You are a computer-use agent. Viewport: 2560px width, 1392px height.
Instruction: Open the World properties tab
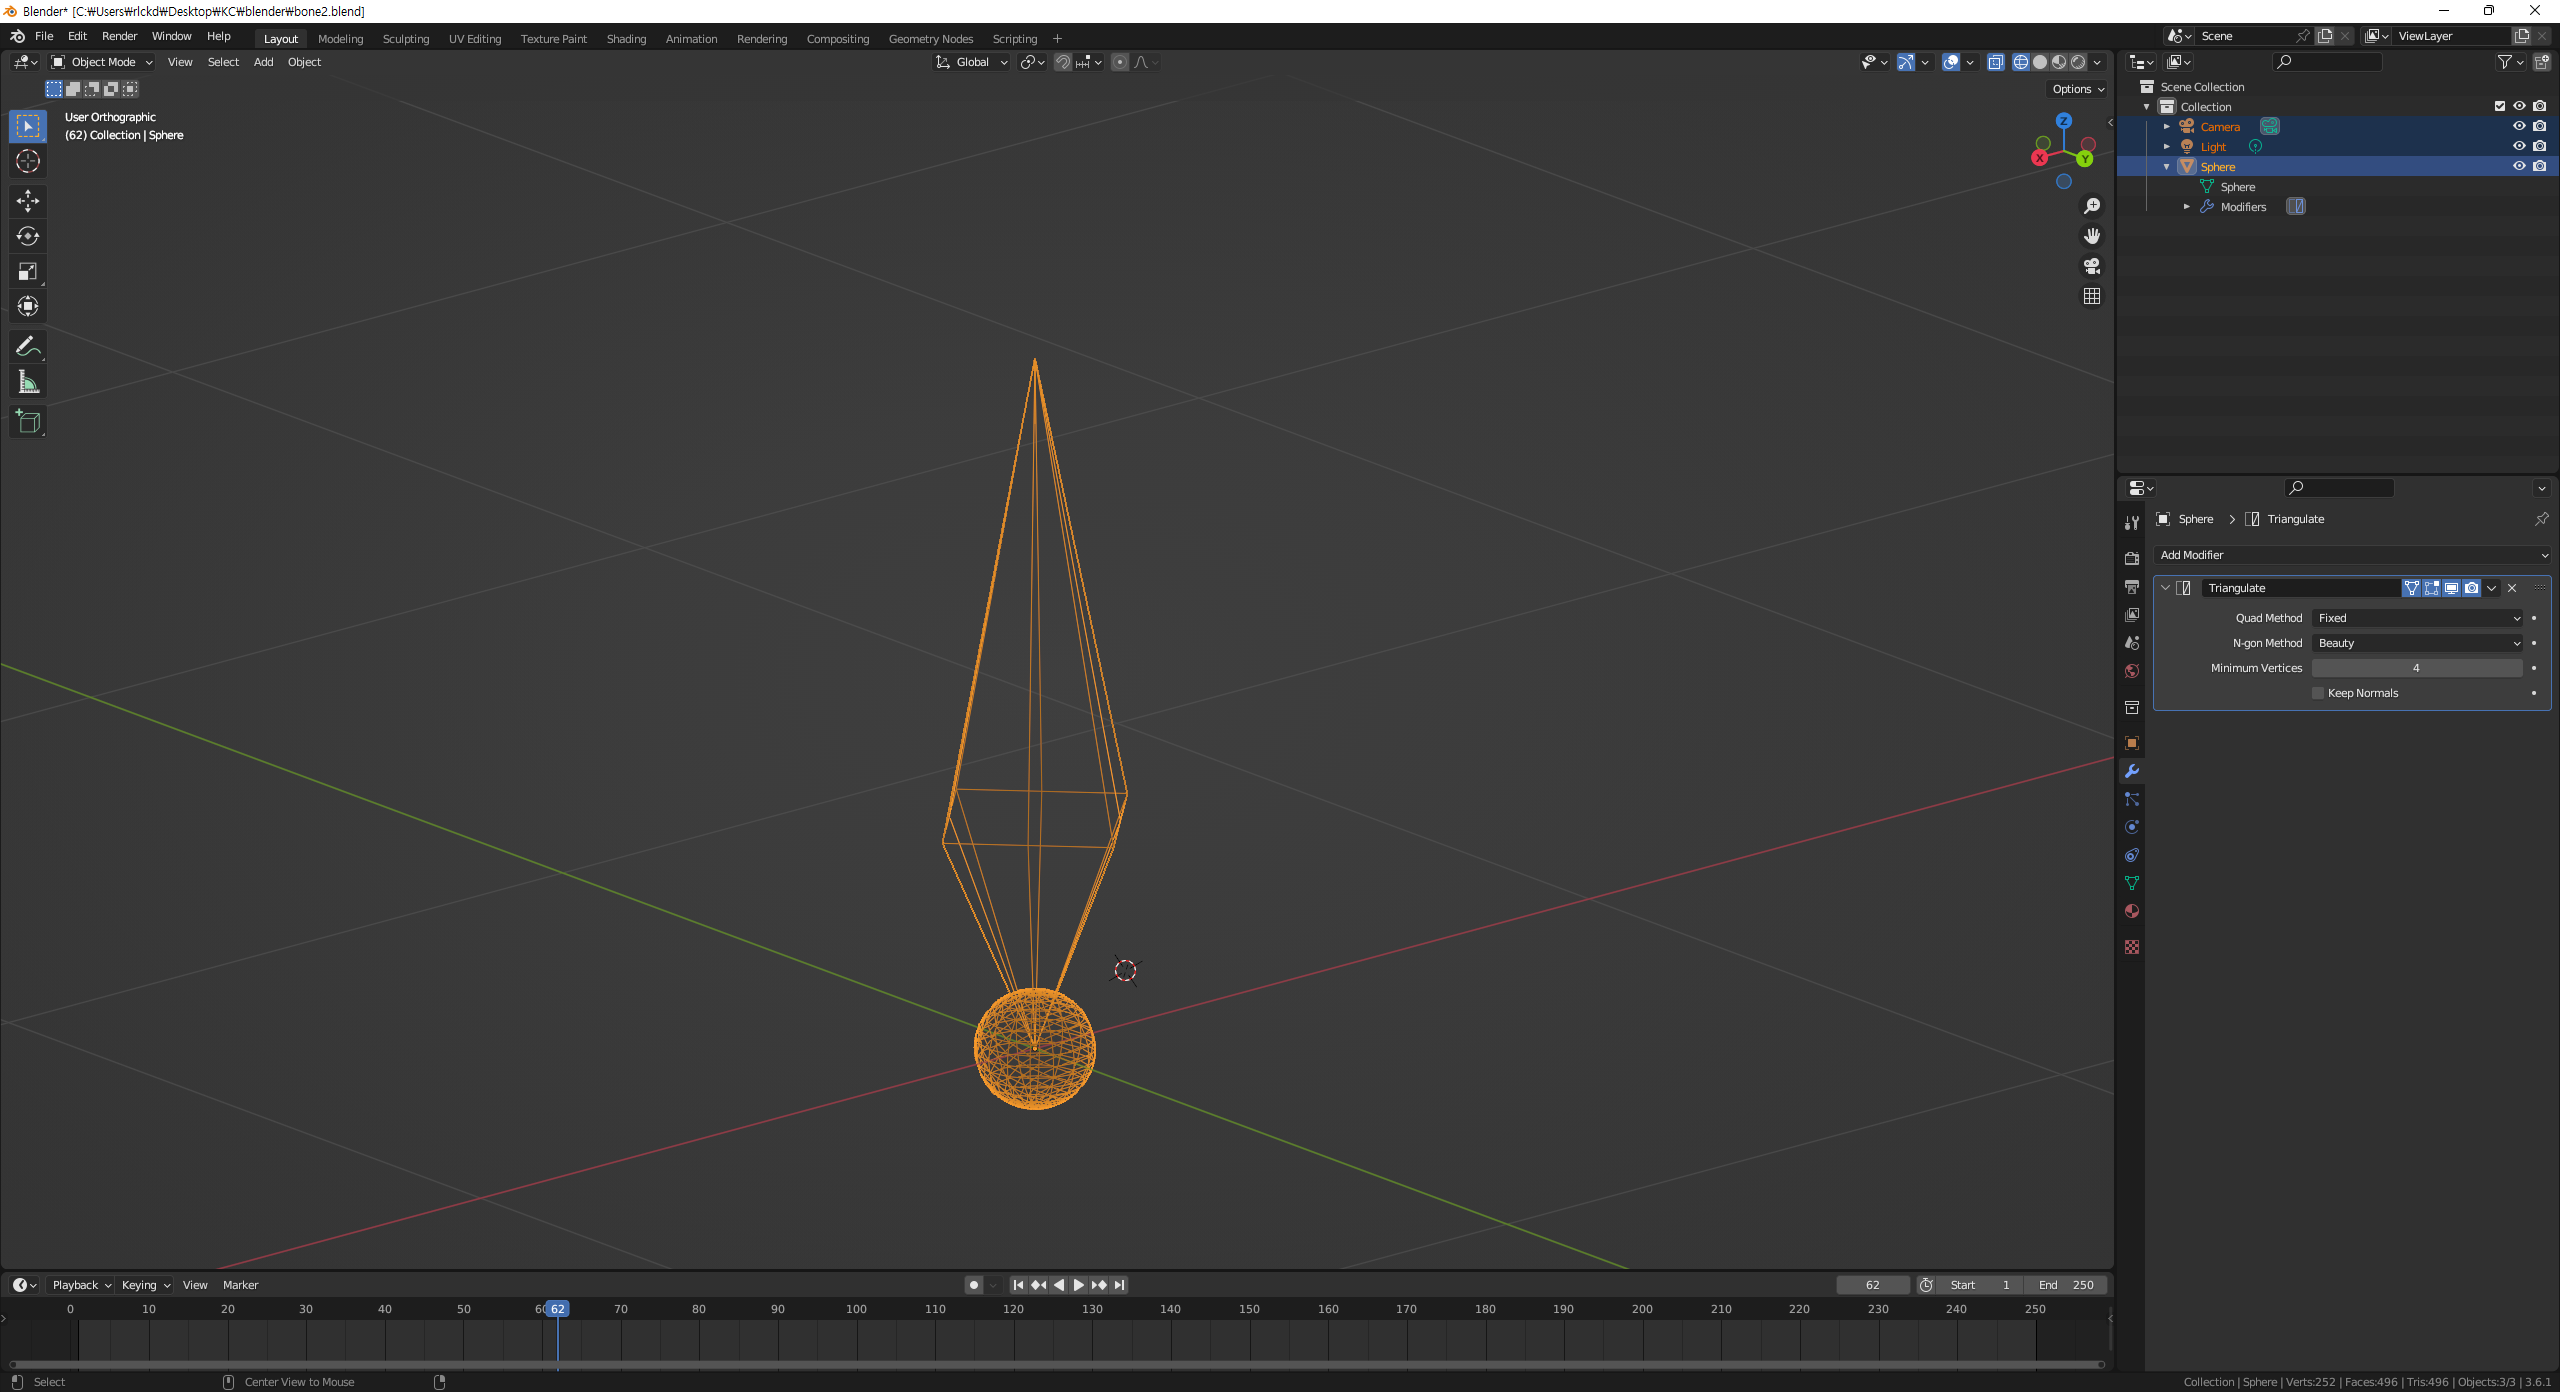(x=2131, y=670)
